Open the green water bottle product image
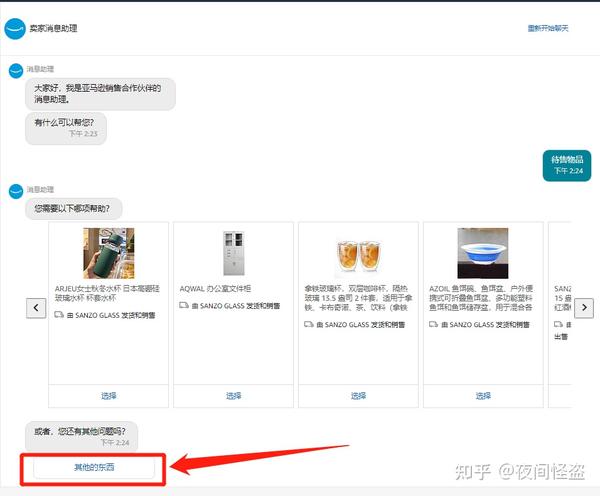600x496 pixels. pos(109,253)
